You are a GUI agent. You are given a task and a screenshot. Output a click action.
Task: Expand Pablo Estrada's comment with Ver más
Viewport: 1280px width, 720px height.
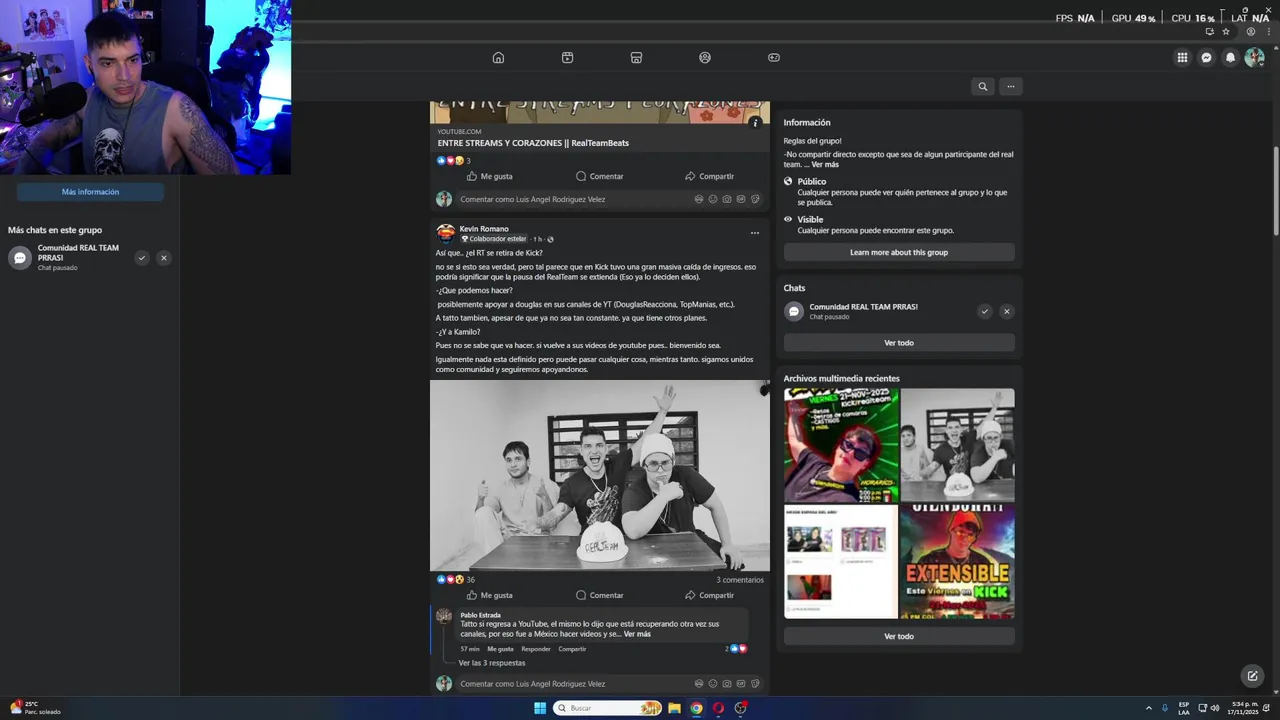coord(637,634)
